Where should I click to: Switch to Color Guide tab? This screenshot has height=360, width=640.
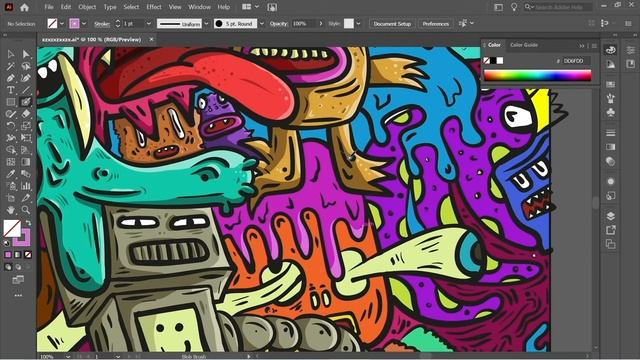pos(524,45)
